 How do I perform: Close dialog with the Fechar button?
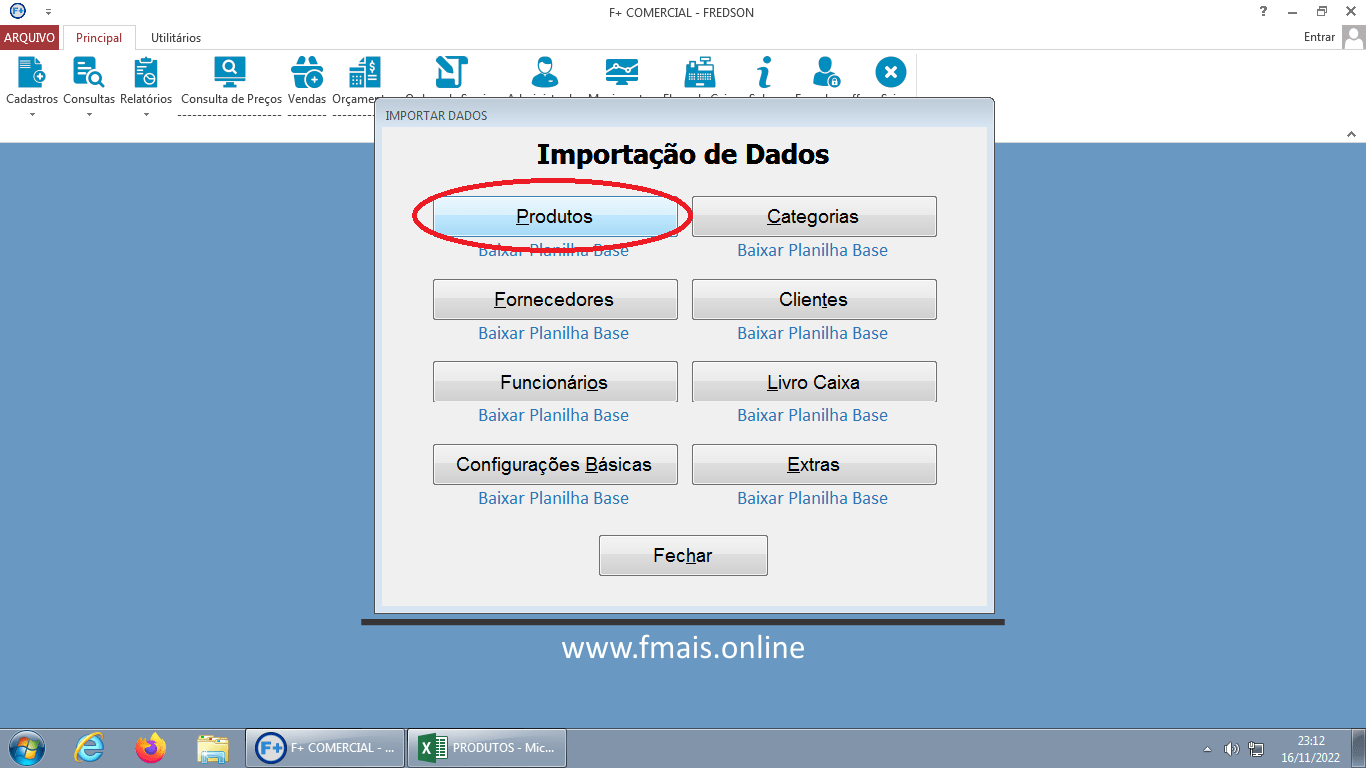coord(683,555)
